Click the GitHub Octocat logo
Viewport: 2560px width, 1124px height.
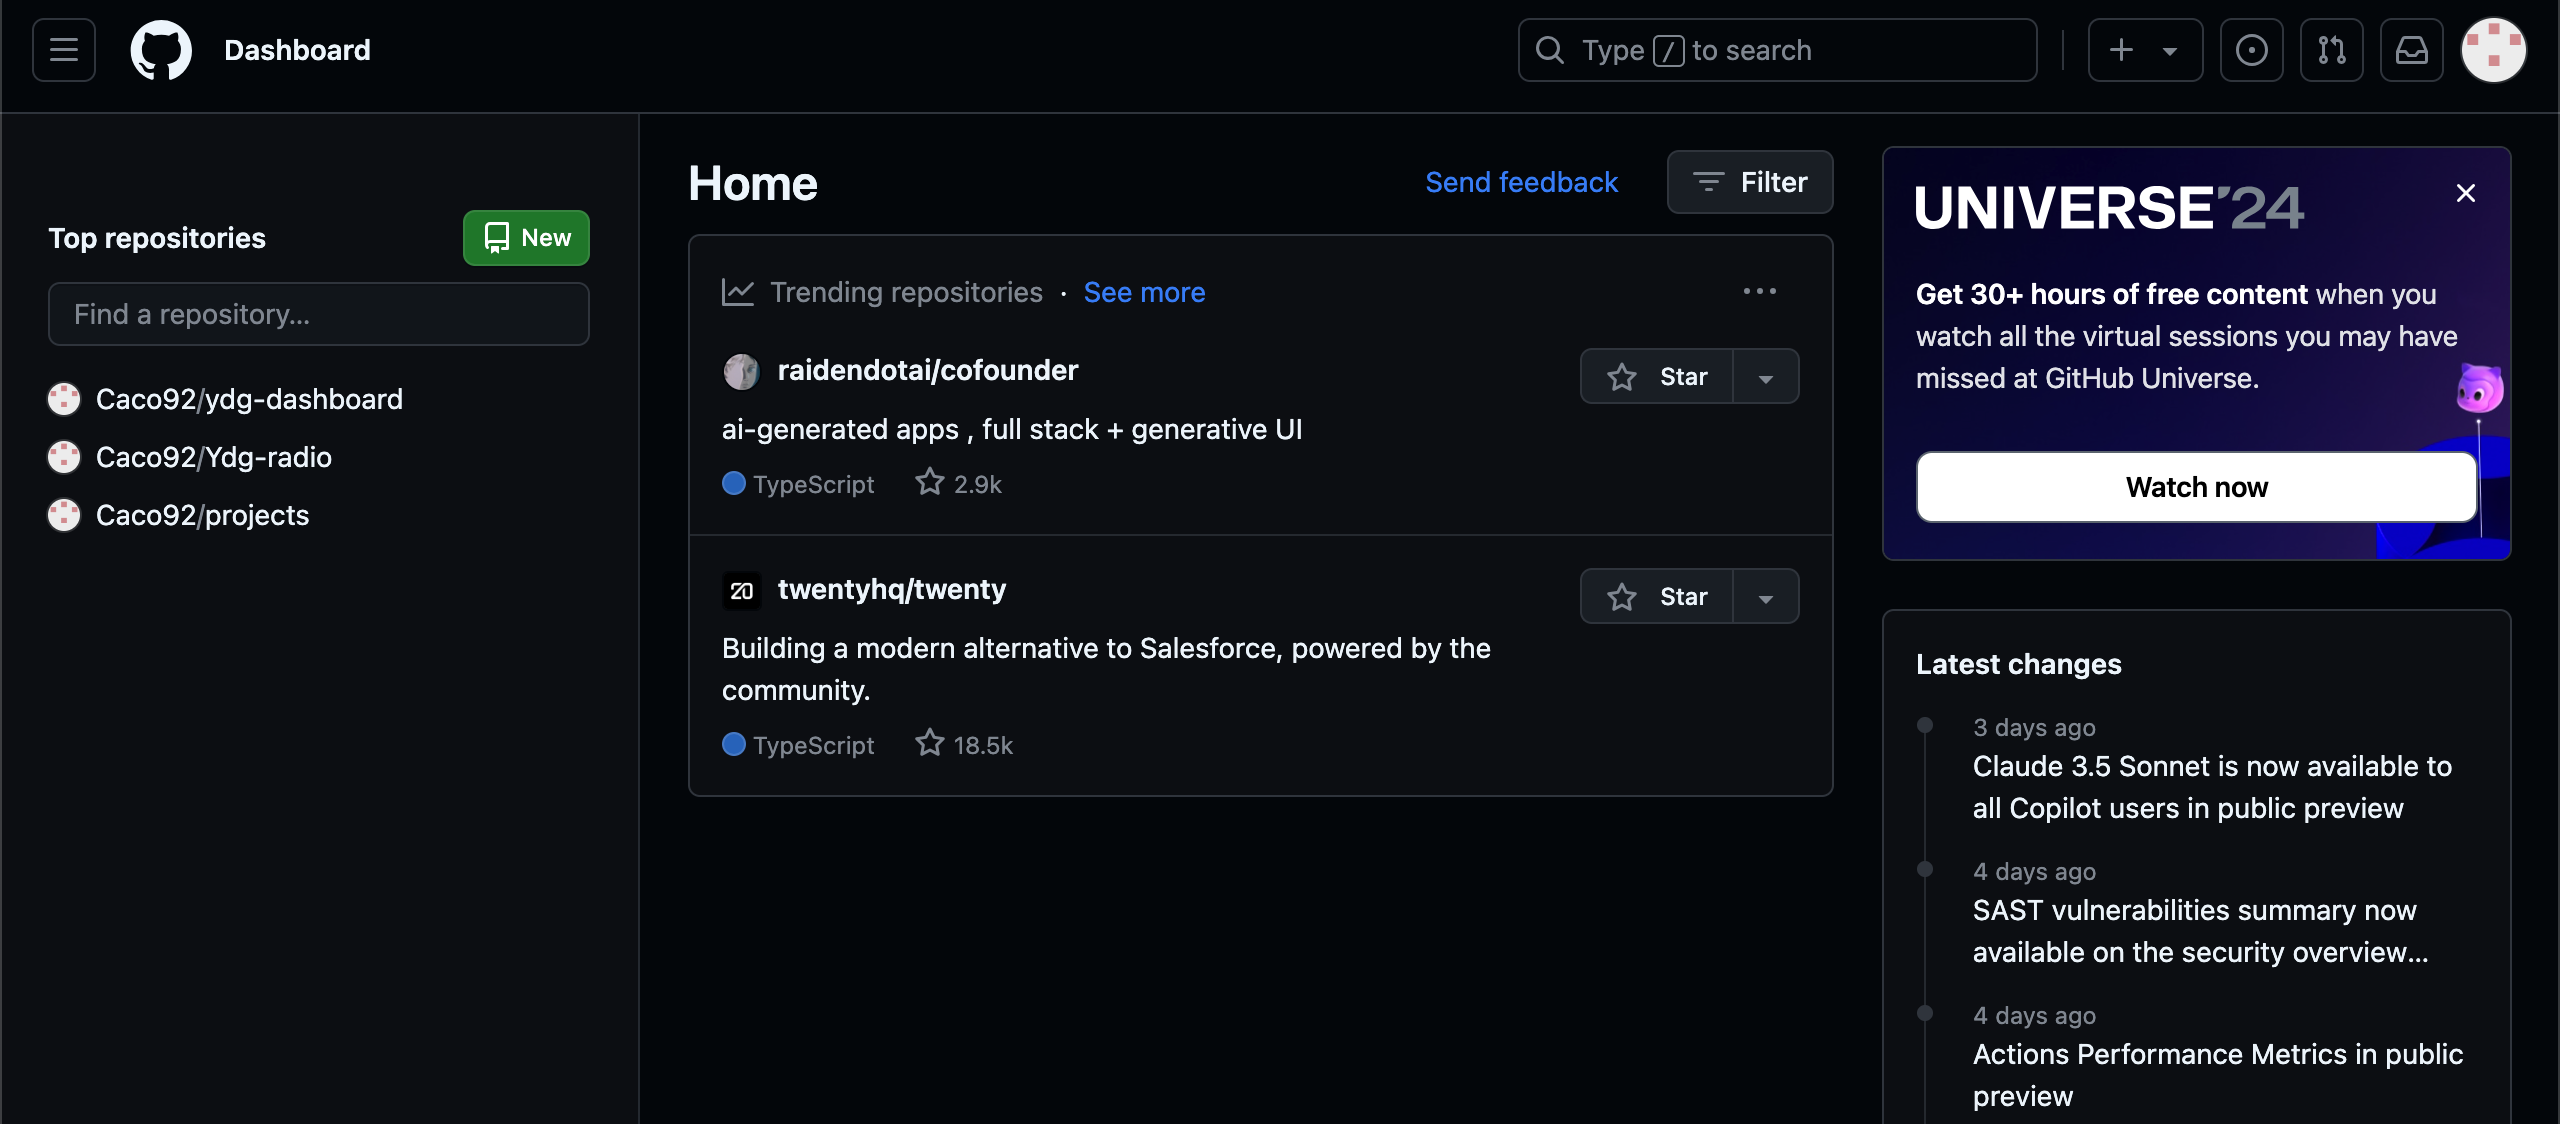coord(161,50)
